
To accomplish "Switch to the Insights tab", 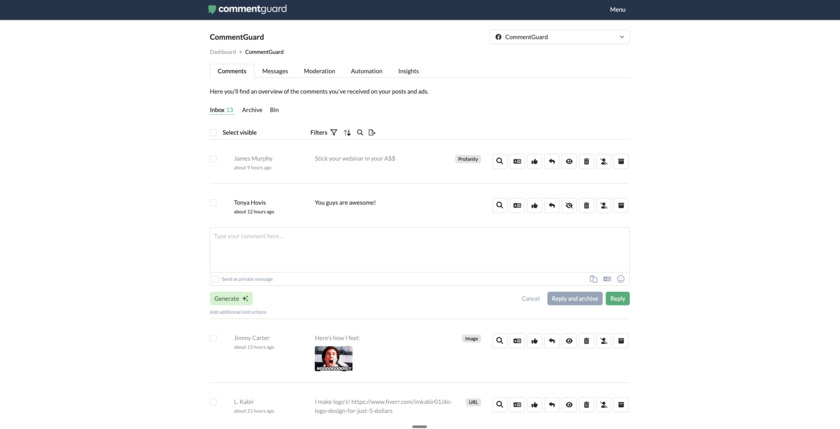I will pyautogui.click(x=408, y=71).
